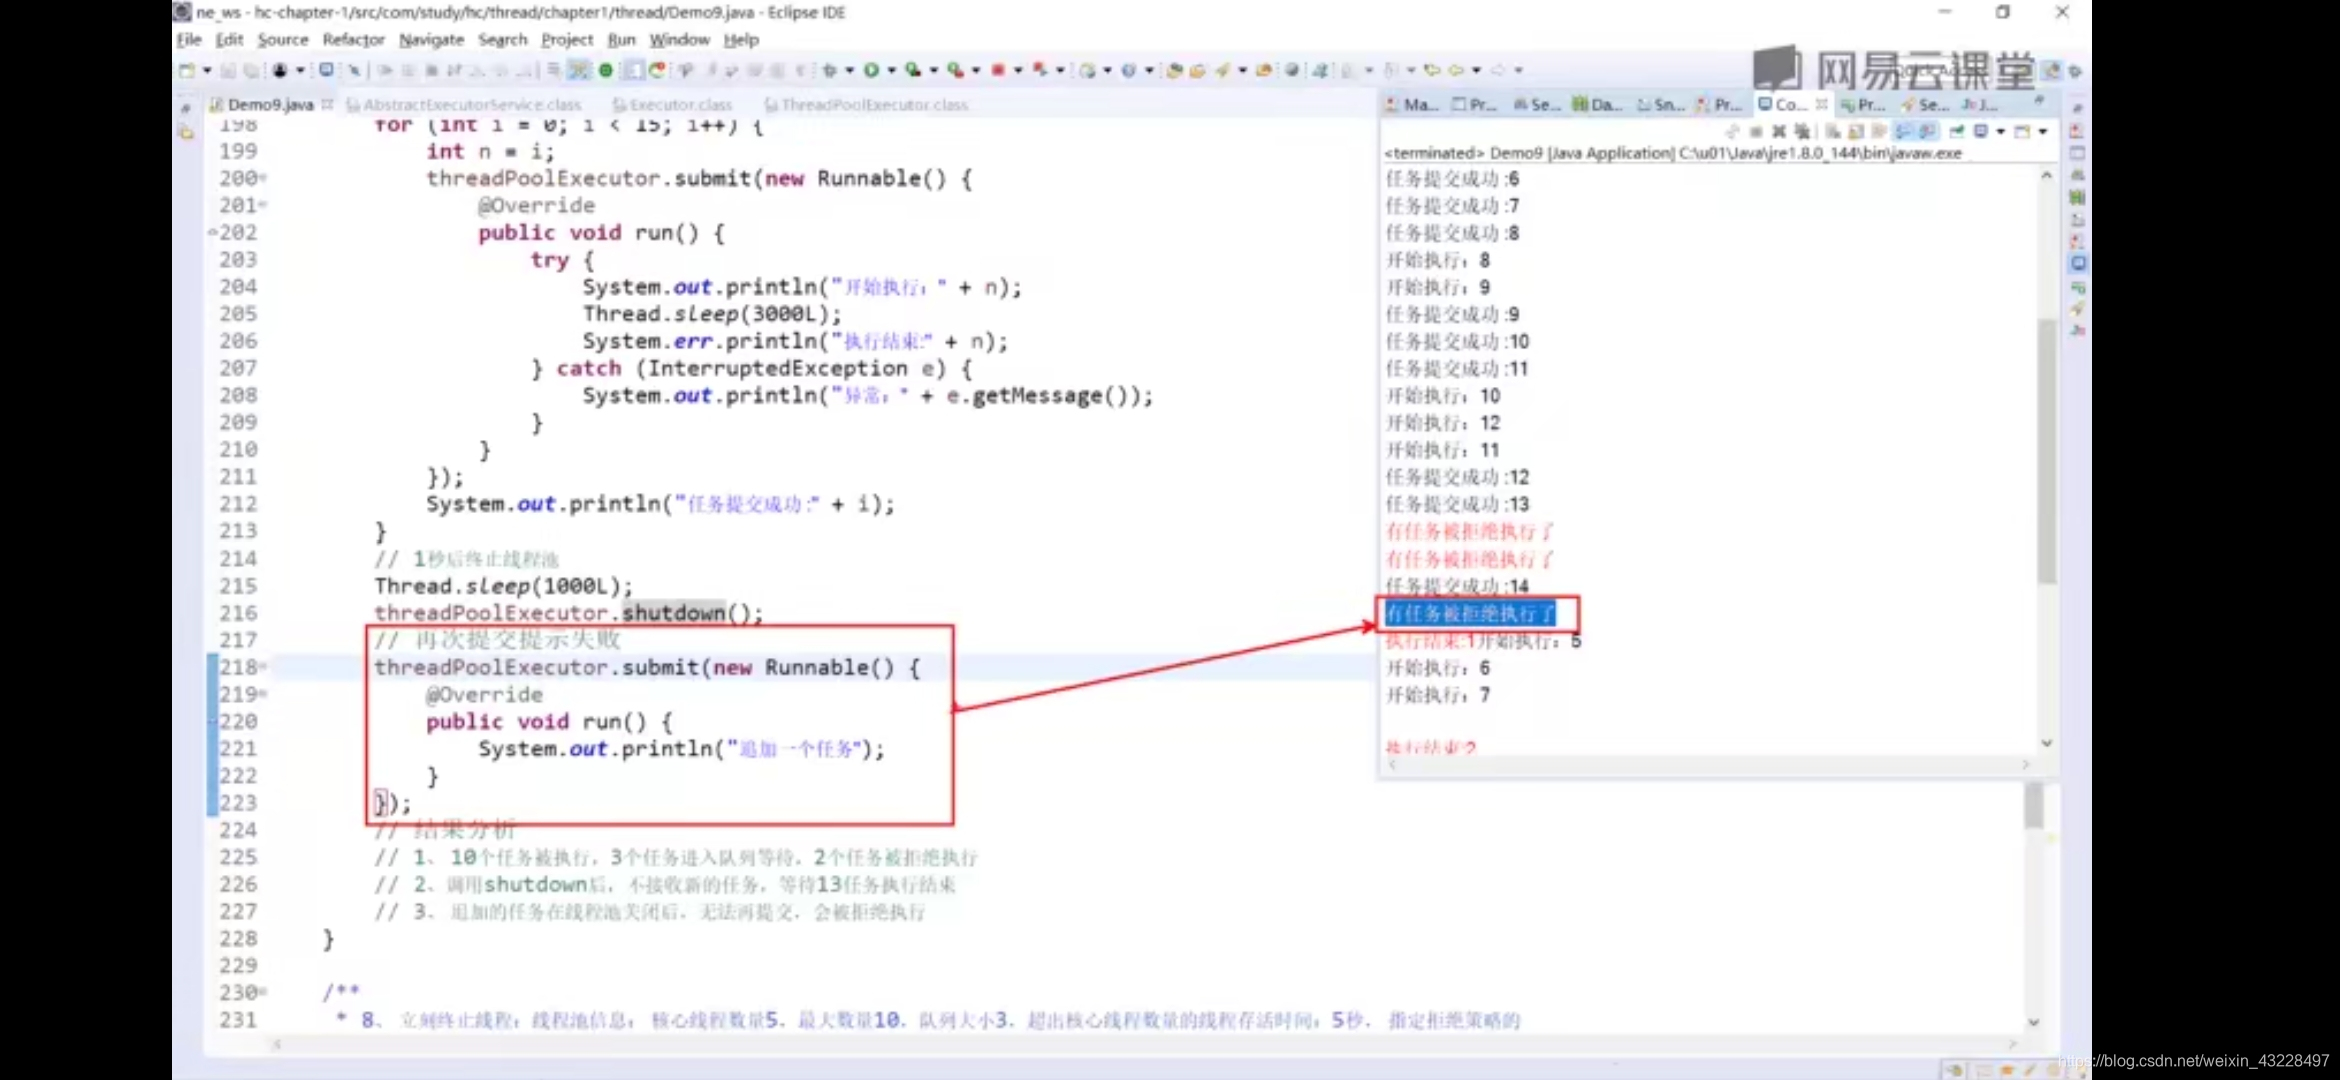
Task: Open the Project menu
Action: (x=567, y=39)
